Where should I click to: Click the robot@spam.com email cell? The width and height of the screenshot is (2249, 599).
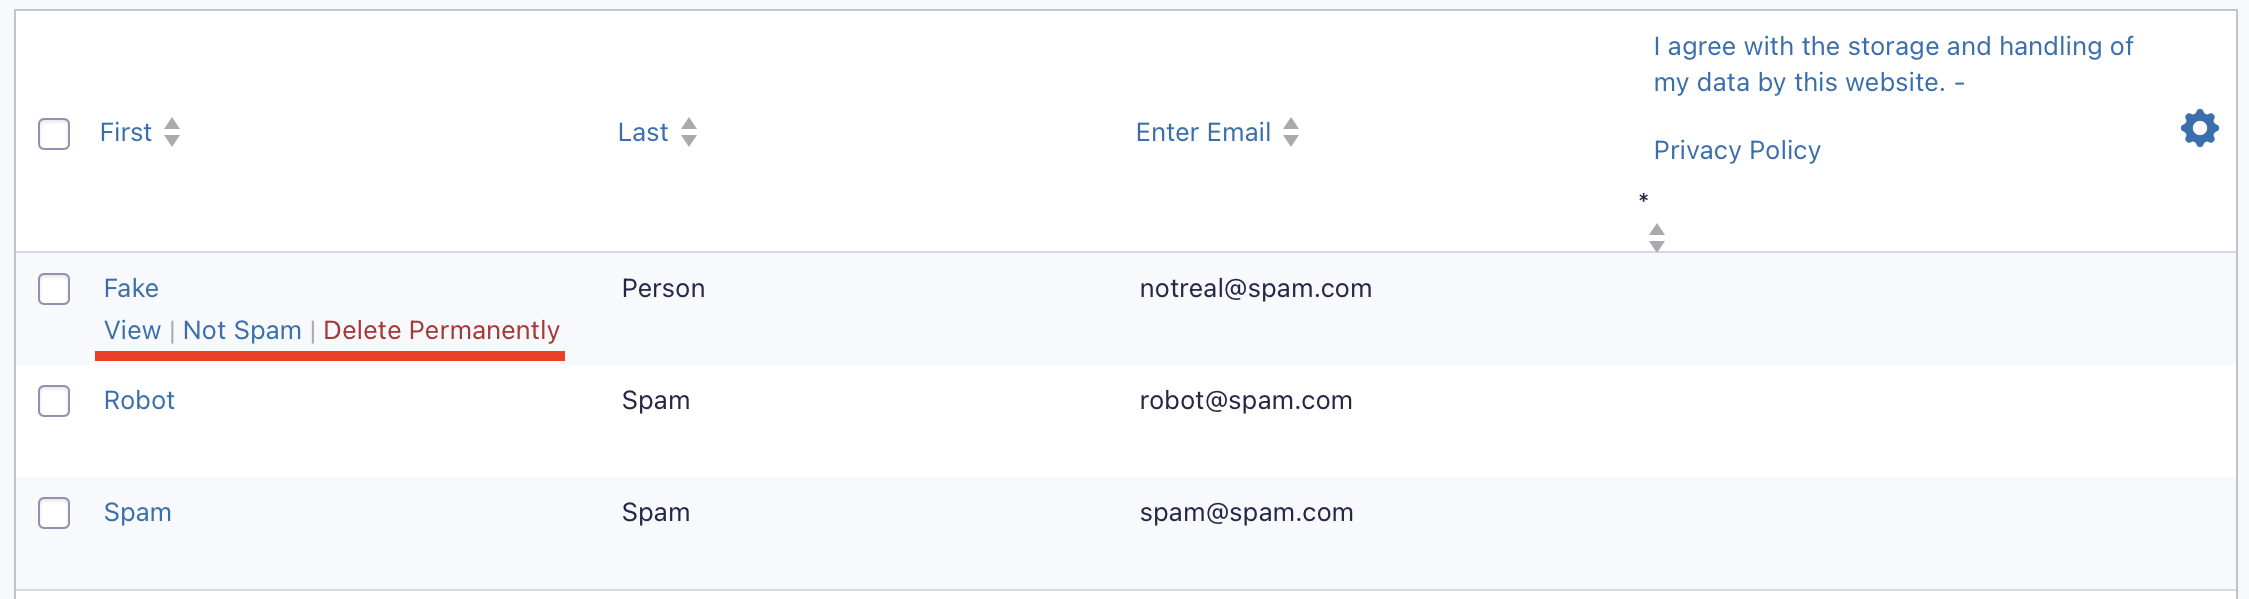click(1246, 400)
